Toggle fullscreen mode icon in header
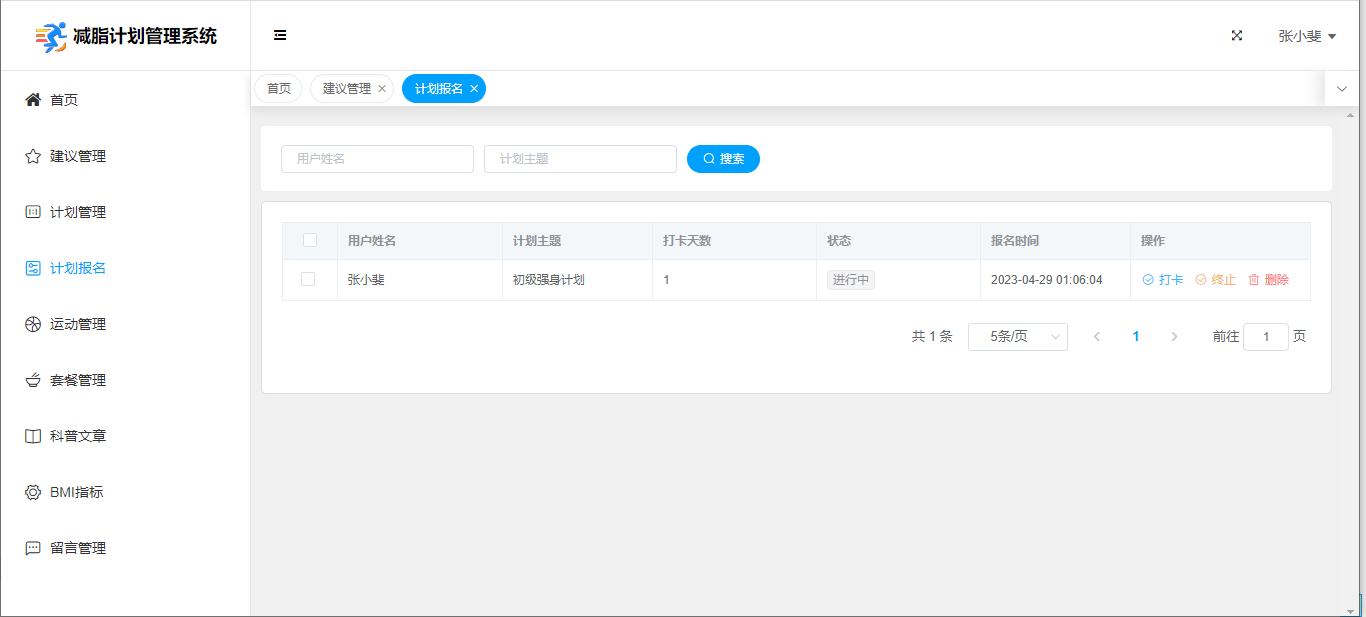The width and height of the screenshot is (1366, 617). pos(1237,35)
